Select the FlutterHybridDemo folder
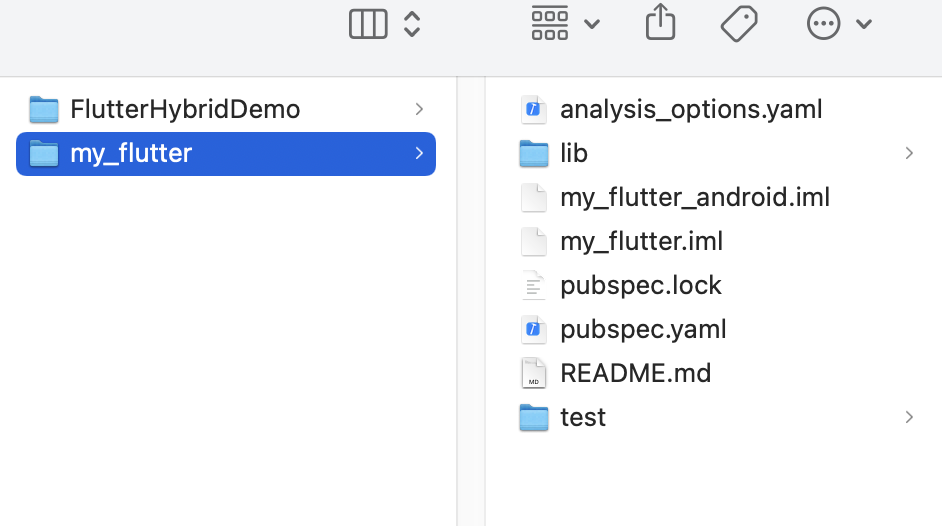This screenshot has height=526, width=942. 185,109
